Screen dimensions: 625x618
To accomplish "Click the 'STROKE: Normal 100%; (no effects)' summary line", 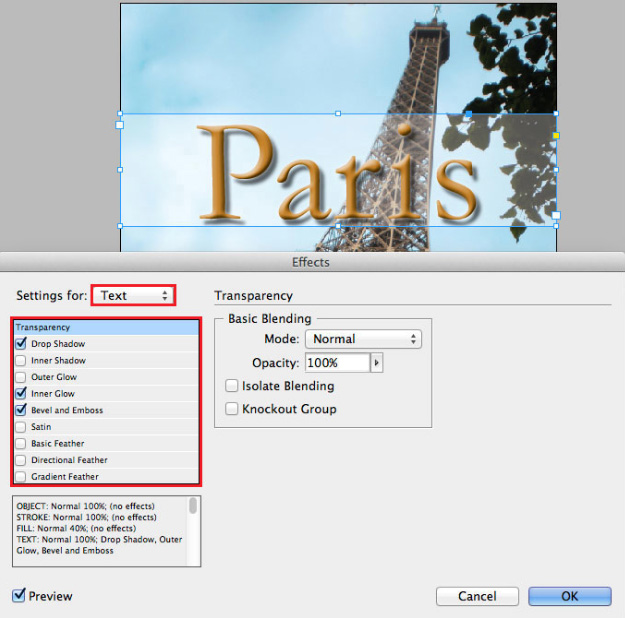I will [x=86, y=517].
